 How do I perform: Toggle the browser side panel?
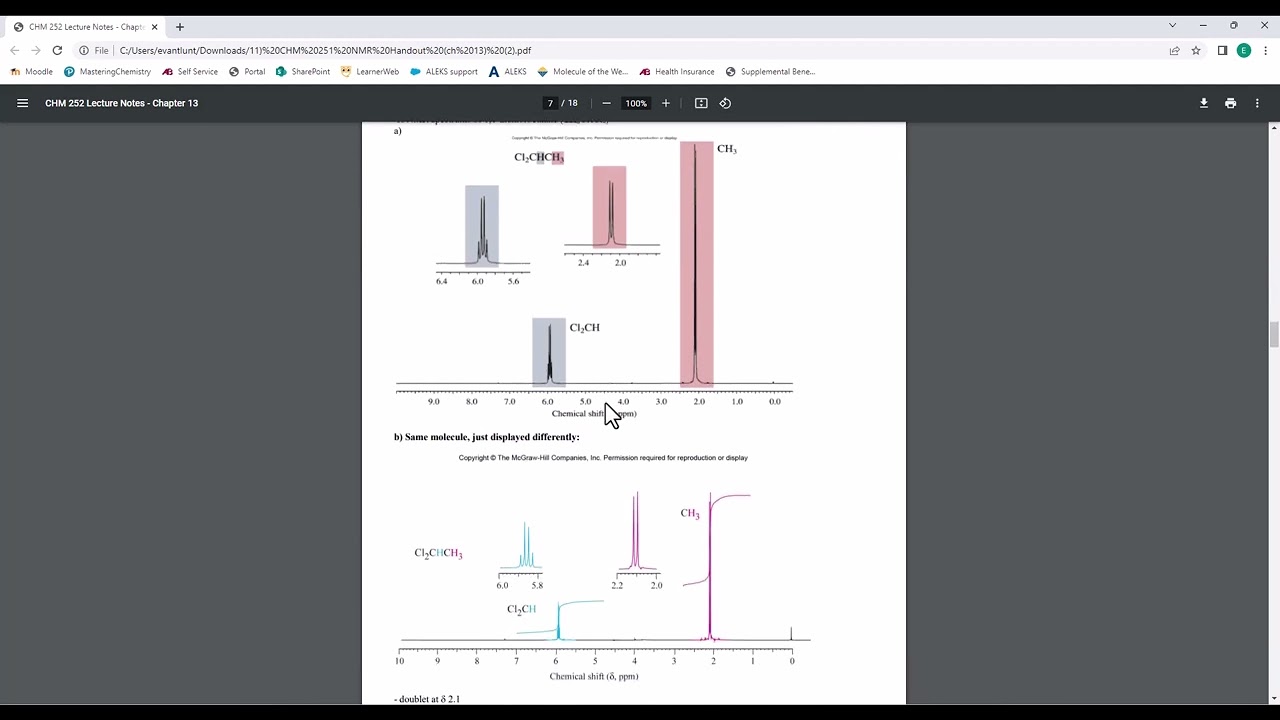coord(1222,50)
